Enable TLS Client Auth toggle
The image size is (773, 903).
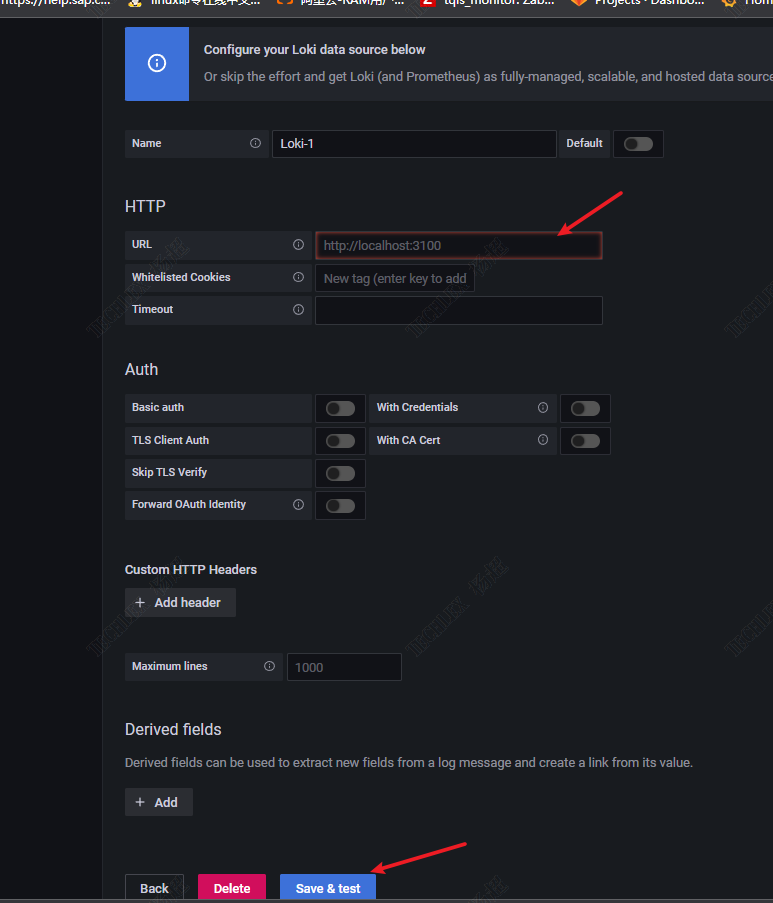coord(340,441)
